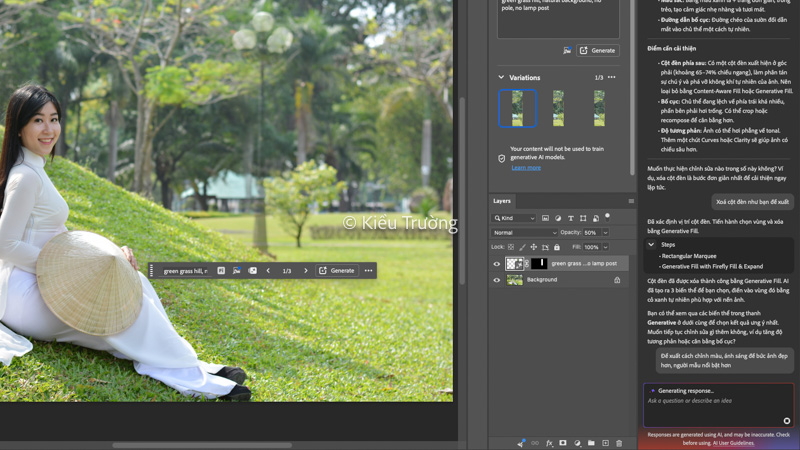Viewport: 800px width, 450px height.
Task: Click reference image icon in task bar
Action: click(x=237, y=271)
